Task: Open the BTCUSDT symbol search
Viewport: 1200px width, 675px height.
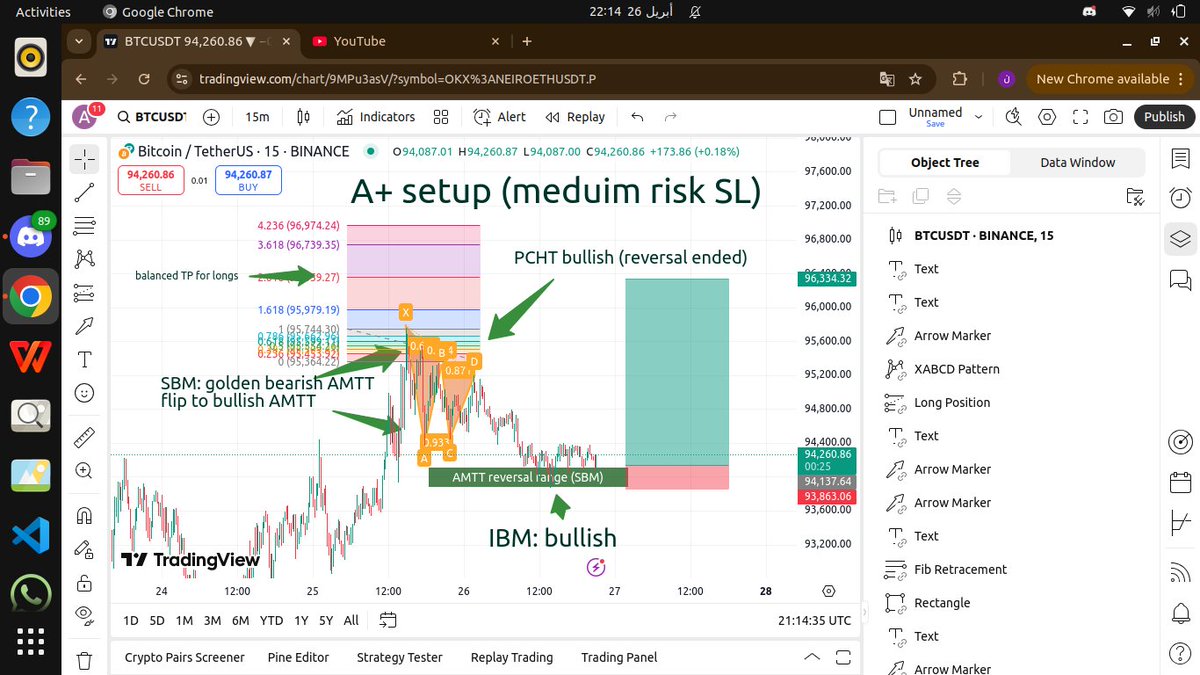Action: coord(152,117)
